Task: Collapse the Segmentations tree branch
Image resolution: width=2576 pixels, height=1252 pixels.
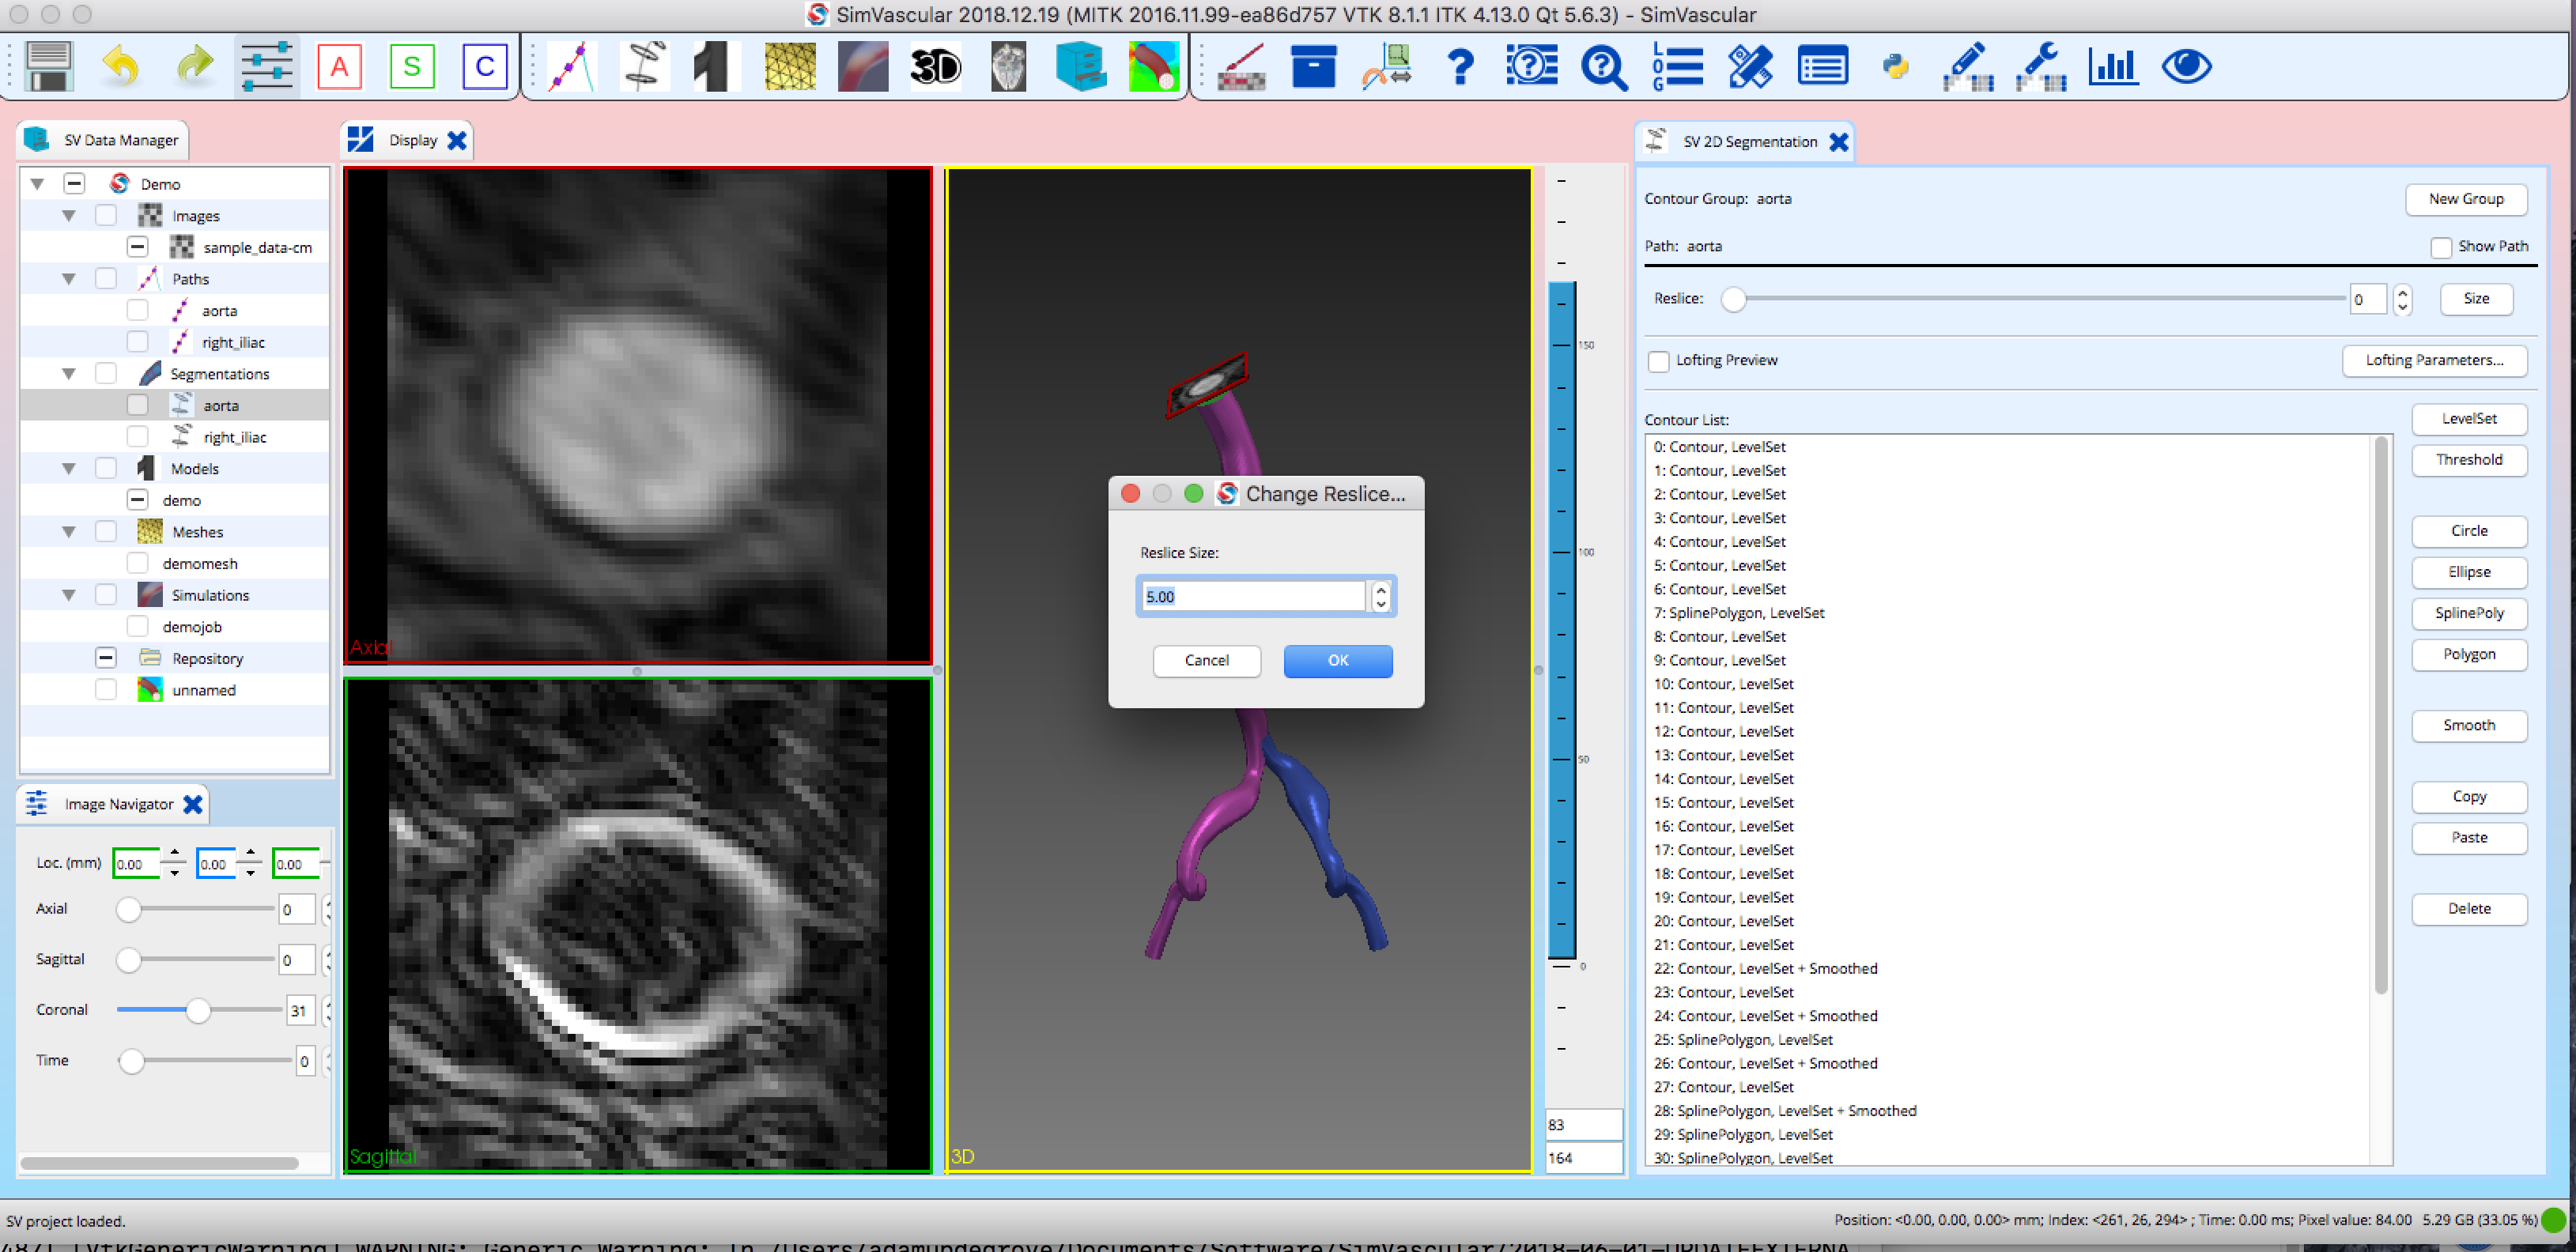Action: pyautogui.click(x=68, y=373)
